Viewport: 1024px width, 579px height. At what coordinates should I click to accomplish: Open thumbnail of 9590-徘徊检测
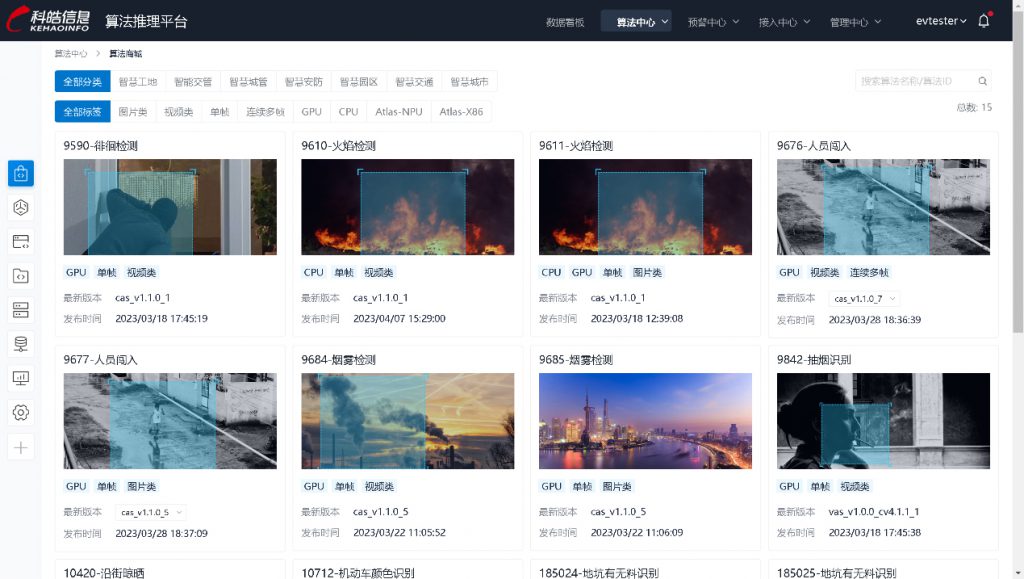(170, 207)
